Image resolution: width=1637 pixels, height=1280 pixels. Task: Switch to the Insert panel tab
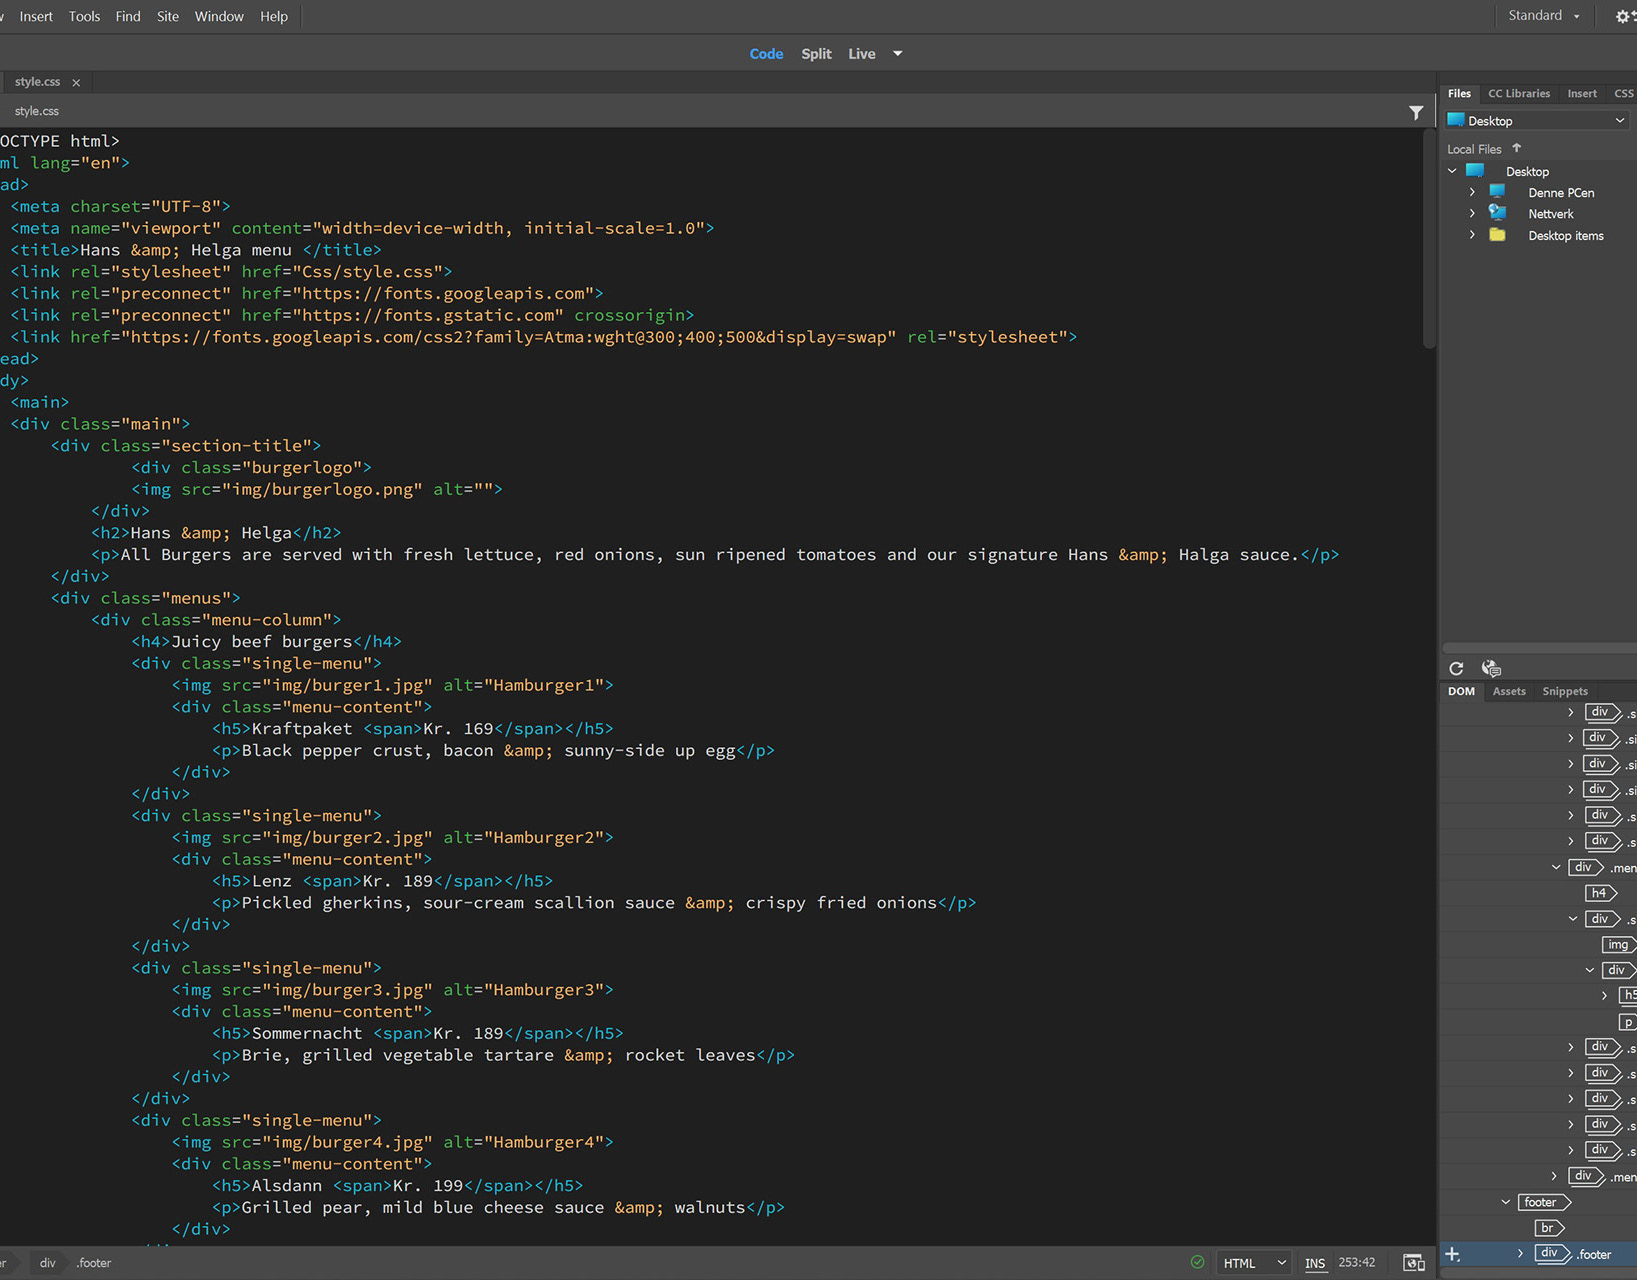[1582, 93]
